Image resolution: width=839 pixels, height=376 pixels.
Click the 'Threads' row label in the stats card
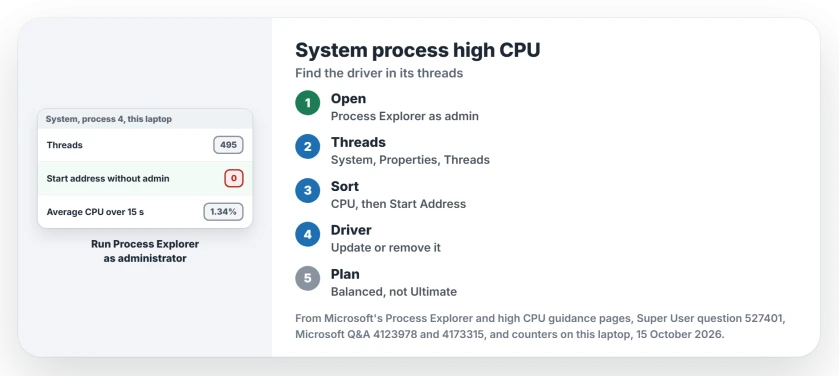(65, 145)
